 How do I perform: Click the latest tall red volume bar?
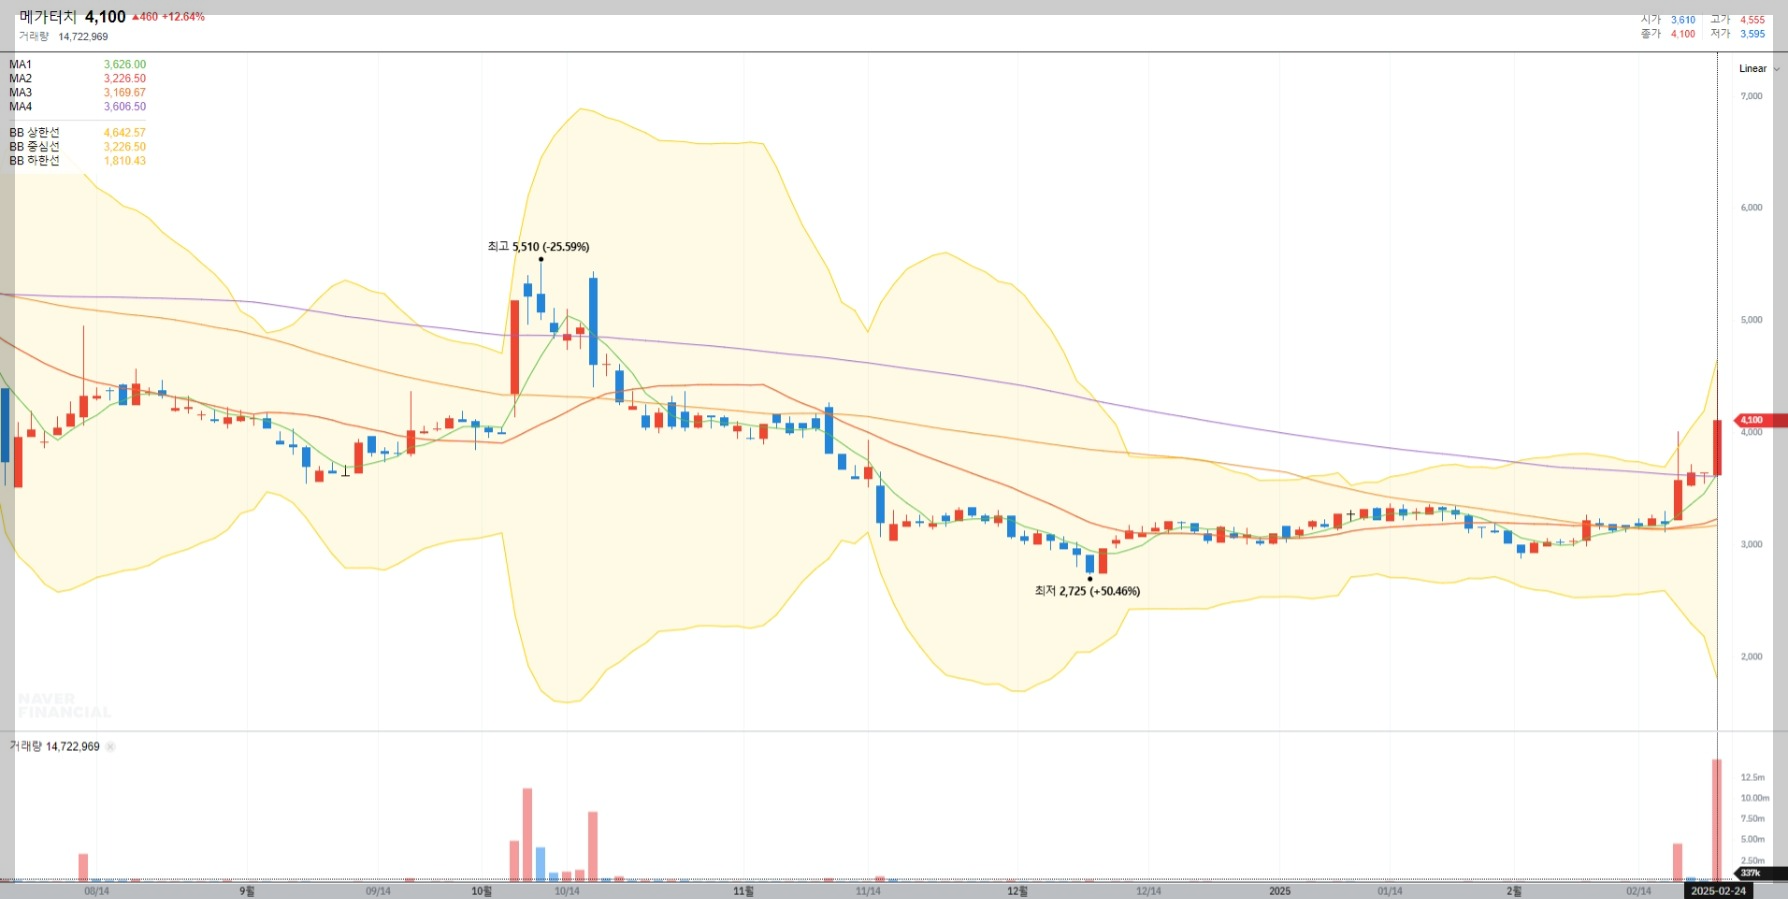click(1716, 820)
